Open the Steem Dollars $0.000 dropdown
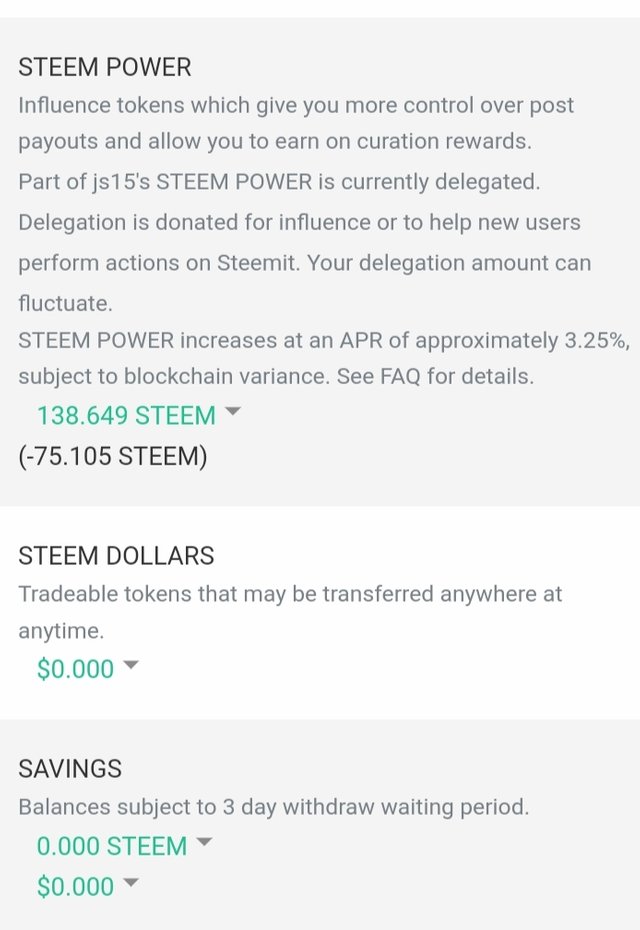 (x=76, y=669)
